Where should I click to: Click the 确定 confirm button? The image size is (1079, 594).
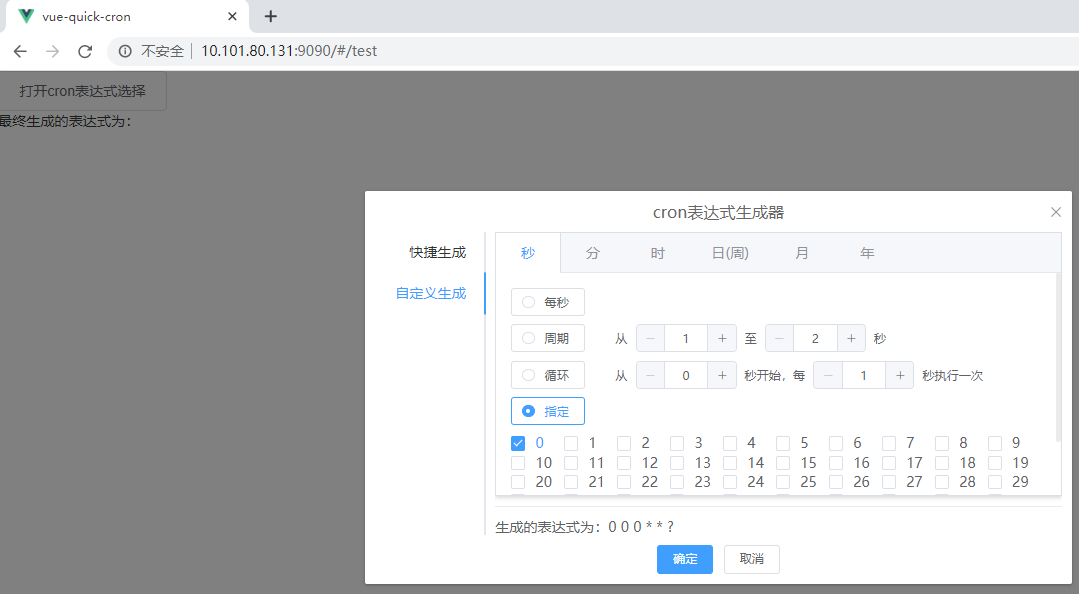pos(684,559)
